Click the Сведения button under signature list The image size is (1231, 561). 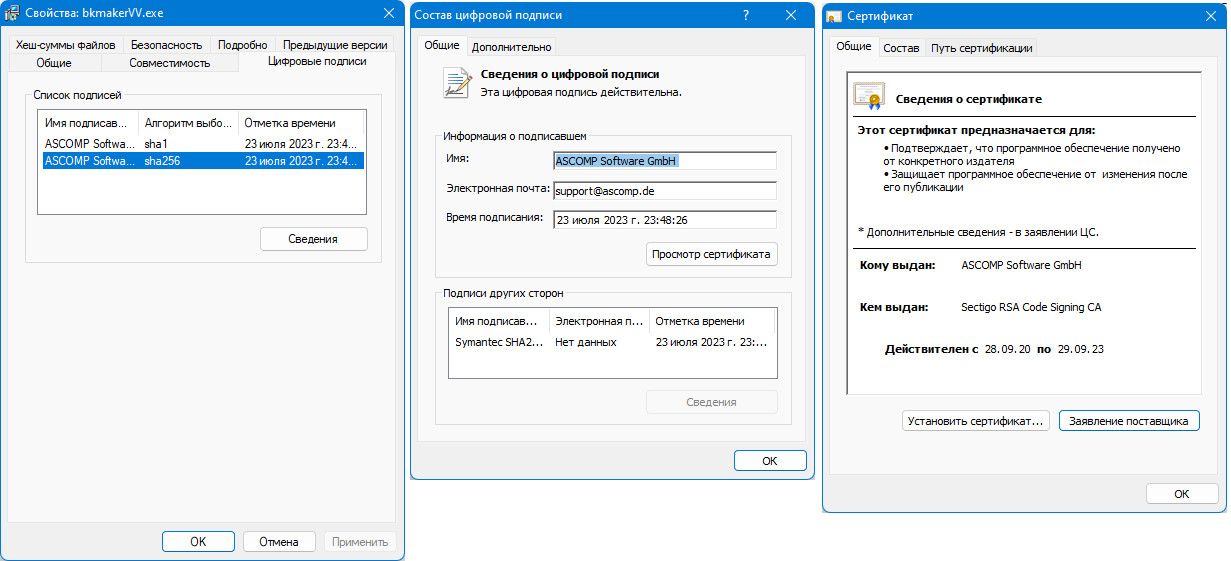[313, 239]
